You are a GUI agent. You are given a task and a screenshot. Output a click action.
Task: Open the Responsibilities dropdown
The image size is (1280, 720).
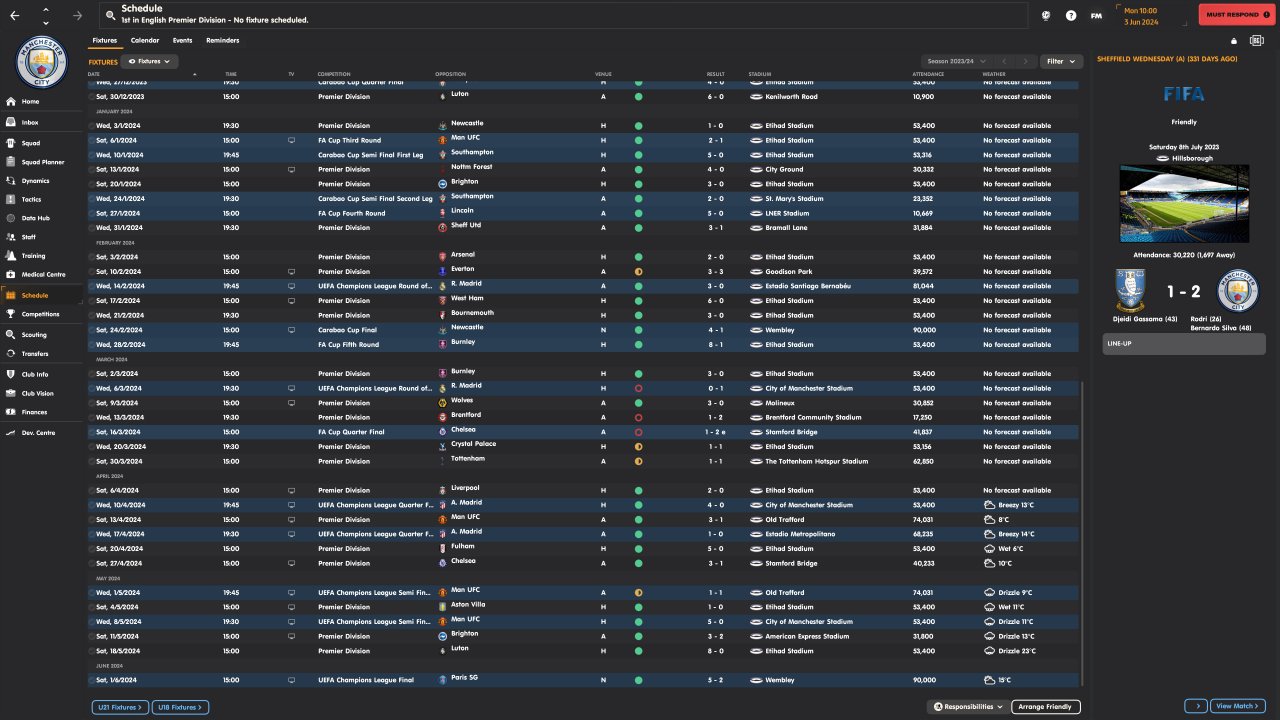click(968, 707)
